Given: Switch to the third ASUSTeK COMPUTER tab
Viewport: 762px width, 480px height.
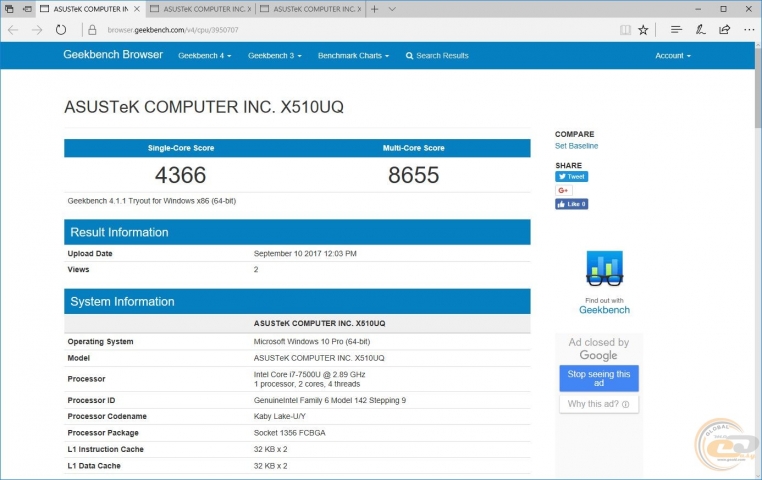Looking at the screenshot, I should tap(311, 9).
